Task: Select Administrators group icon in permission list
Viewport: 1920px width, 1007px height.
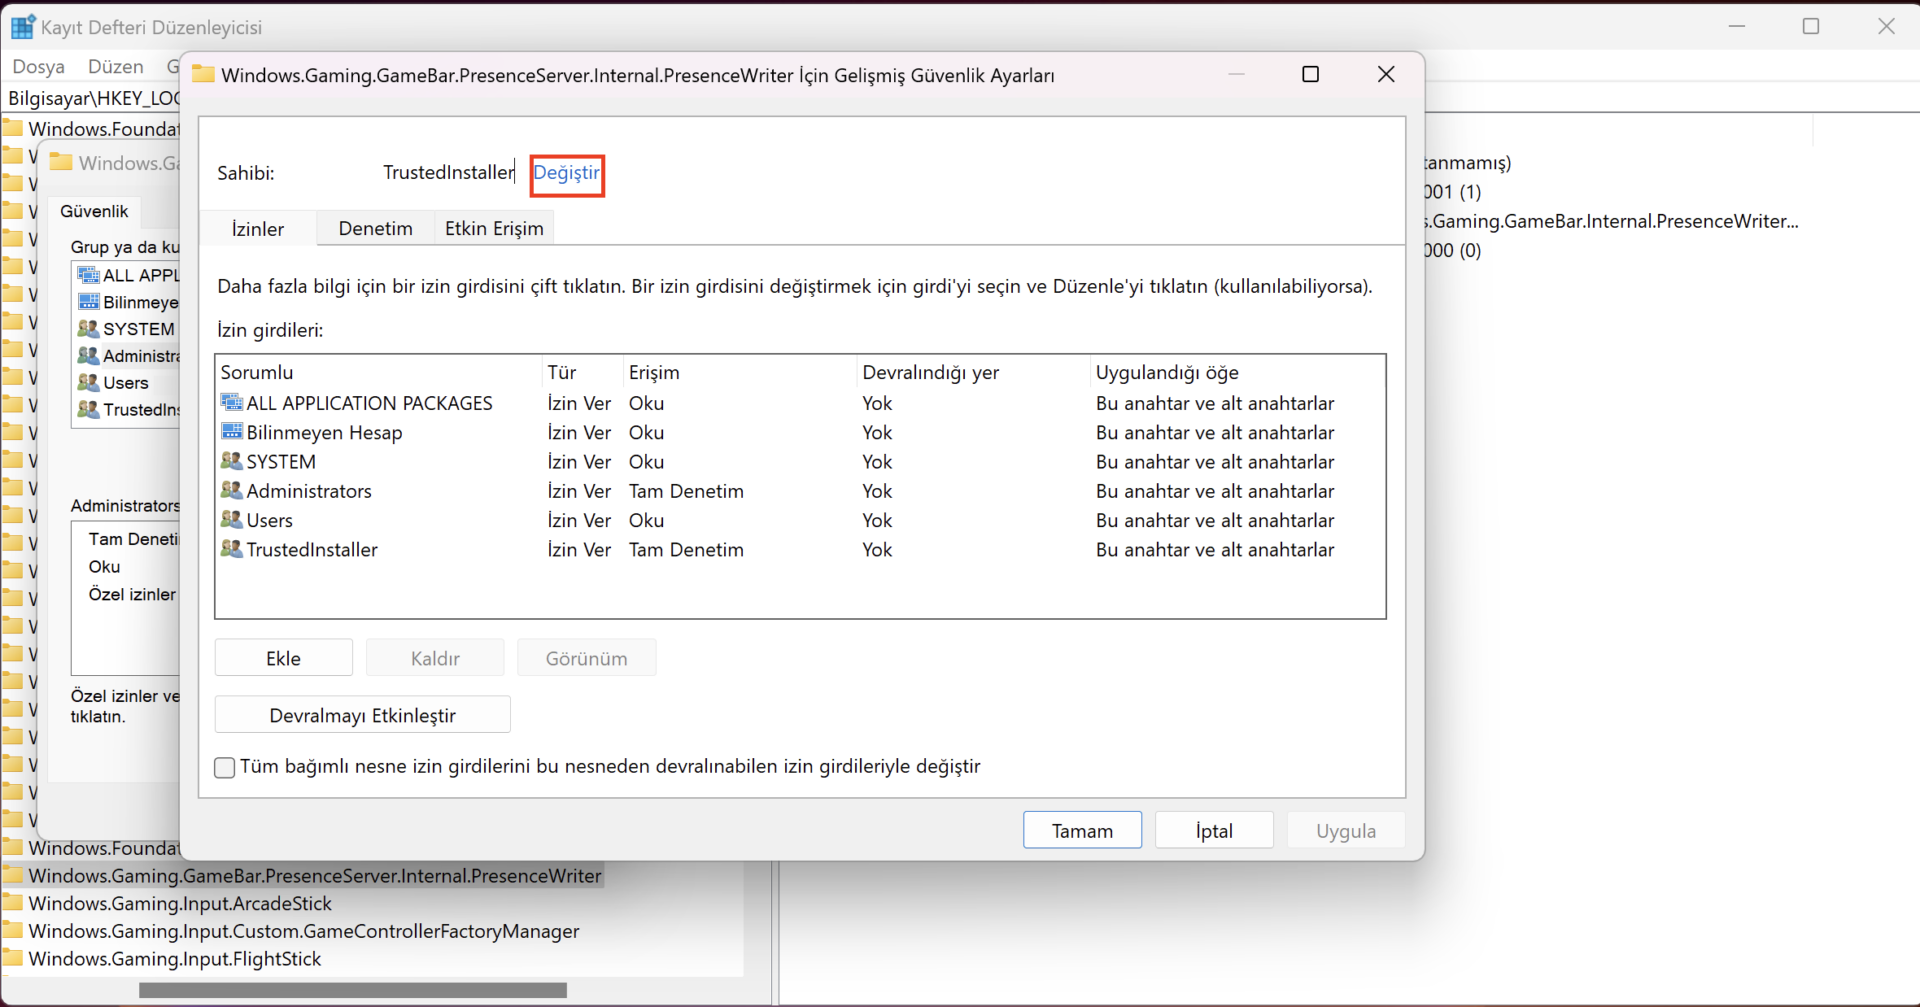Action: 232,490
